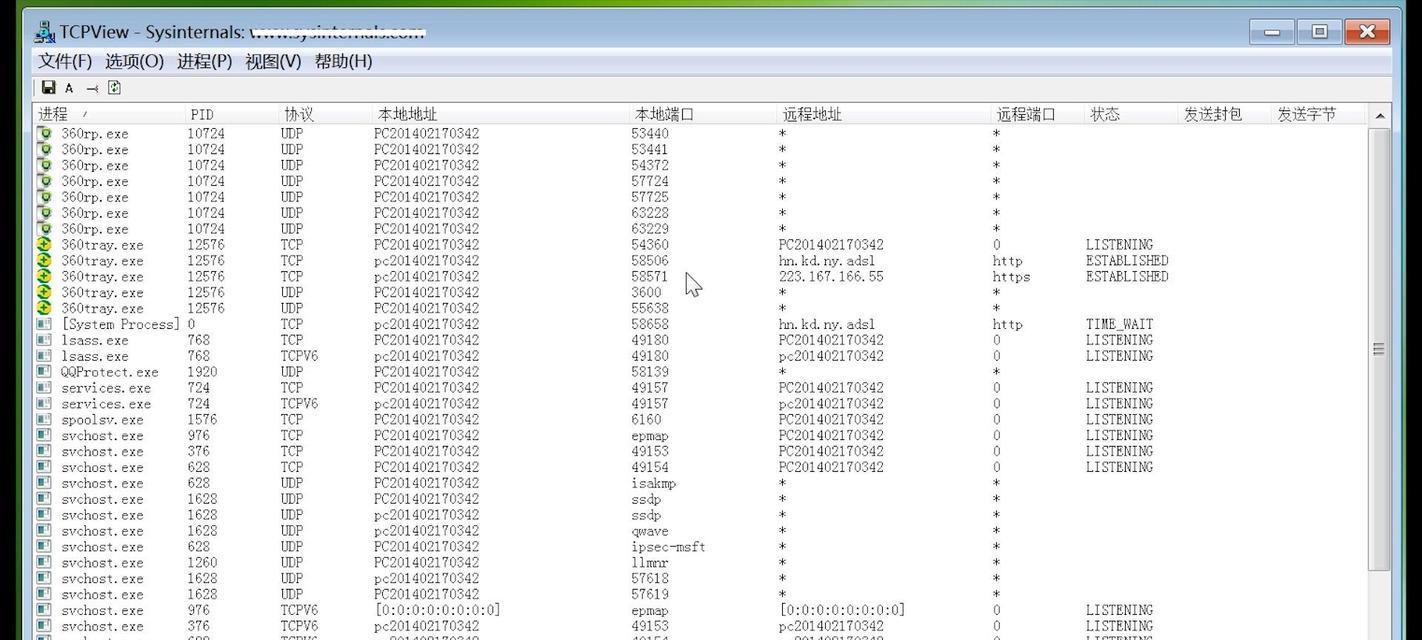The width and height of the screenshot is (1422, 640).
Task: Click svchost.exe icon on the qwave row
Action: click(x=44, y=531)
